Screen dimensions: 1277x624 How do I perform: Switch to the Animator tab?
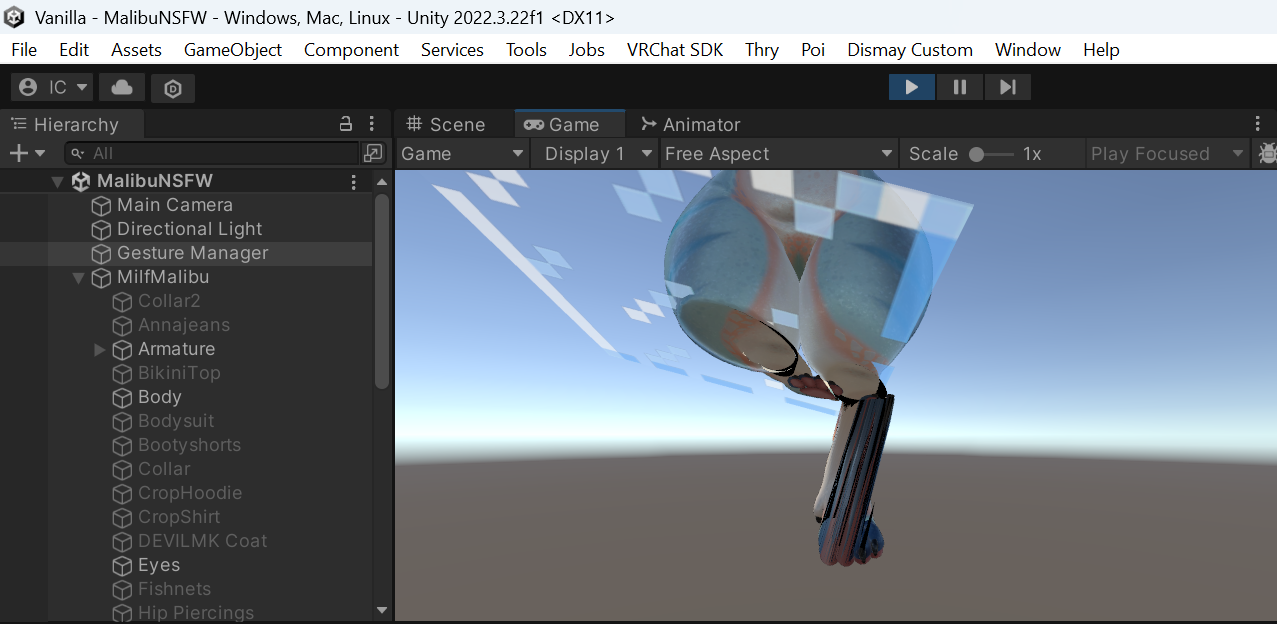point(691,124)
